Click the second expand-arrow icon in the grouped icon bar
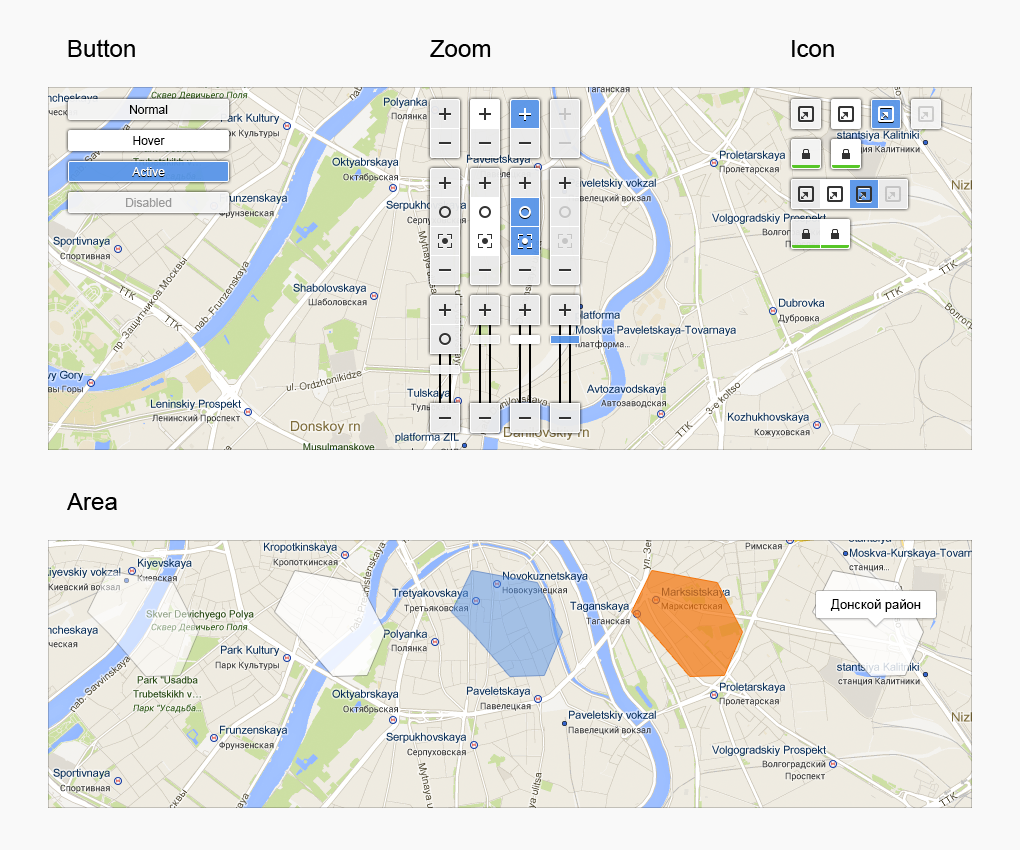 [x=835, y=194]
